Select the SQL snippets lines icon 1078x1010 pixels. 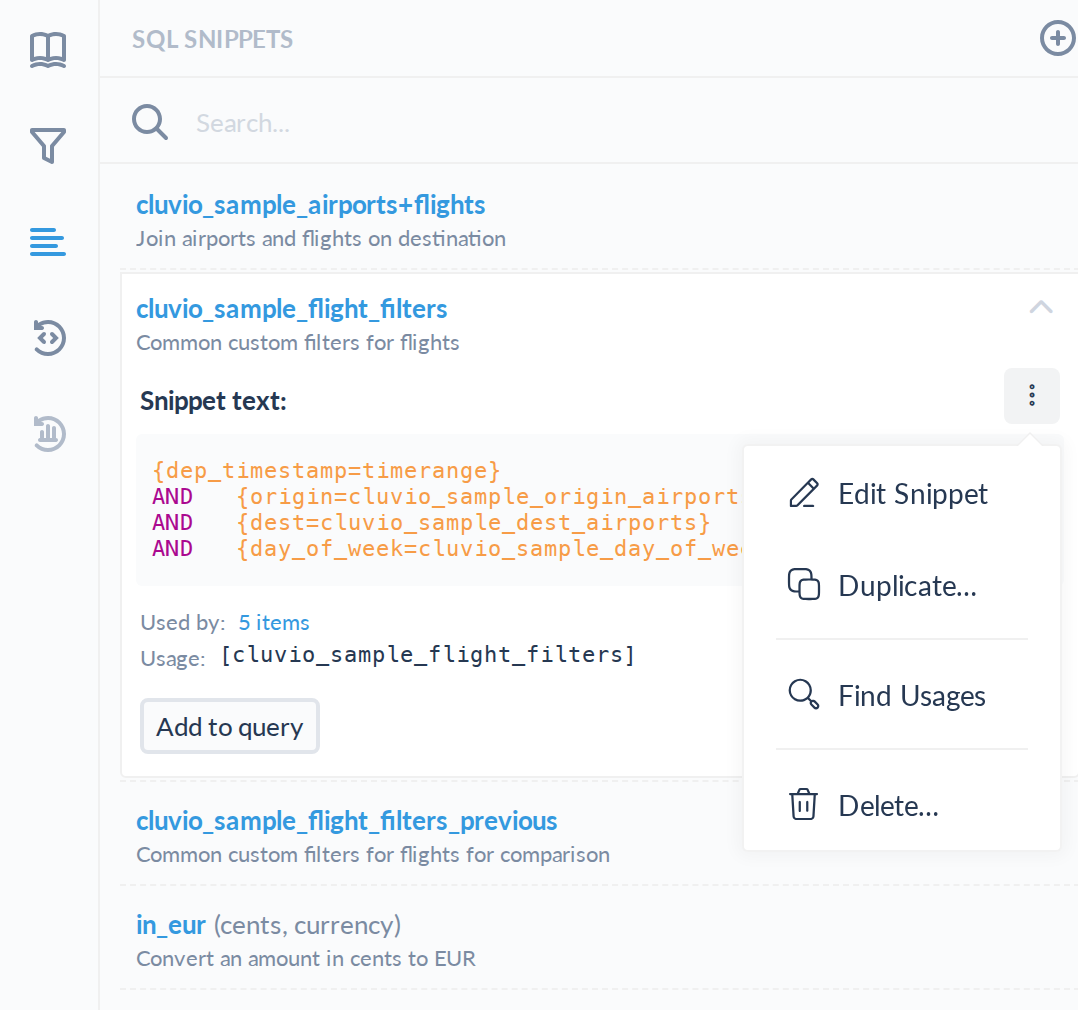point(48,242)
